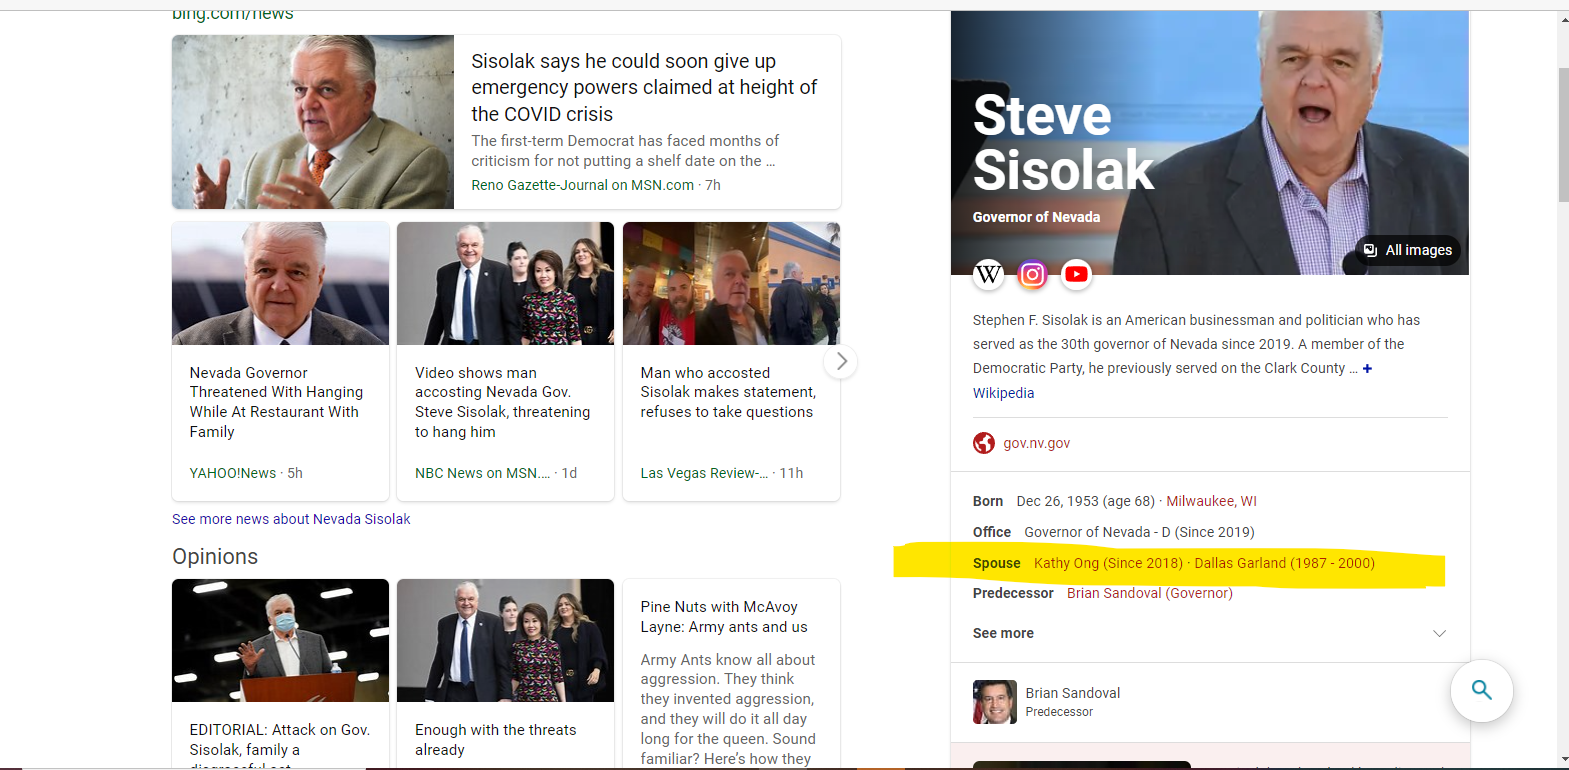Advance the news carousel with right arrow
Image resolution: width=1569 pixels, height=770 pixels.
841,361
